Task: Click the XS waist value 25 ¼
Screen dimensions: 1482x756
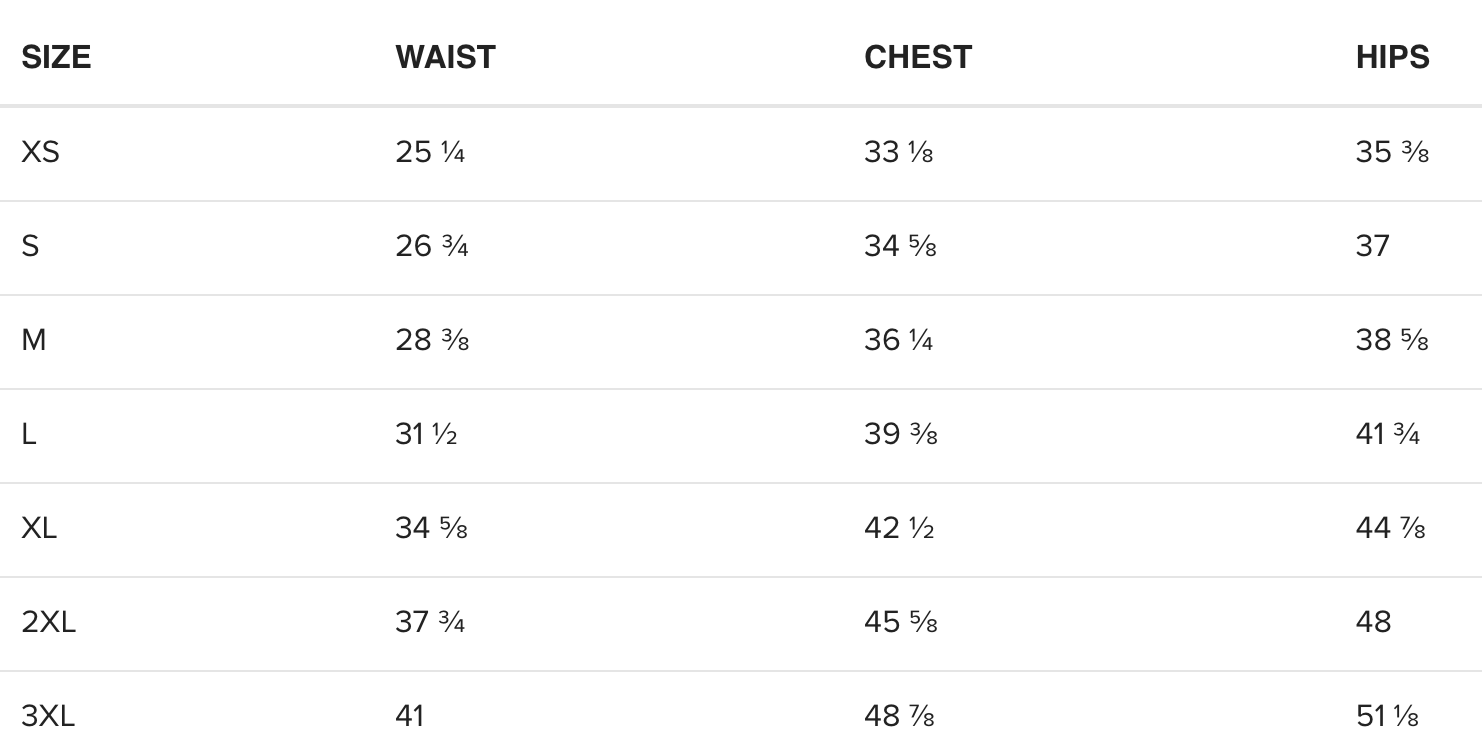Action: pyautogui.click(x=430, y=152)
